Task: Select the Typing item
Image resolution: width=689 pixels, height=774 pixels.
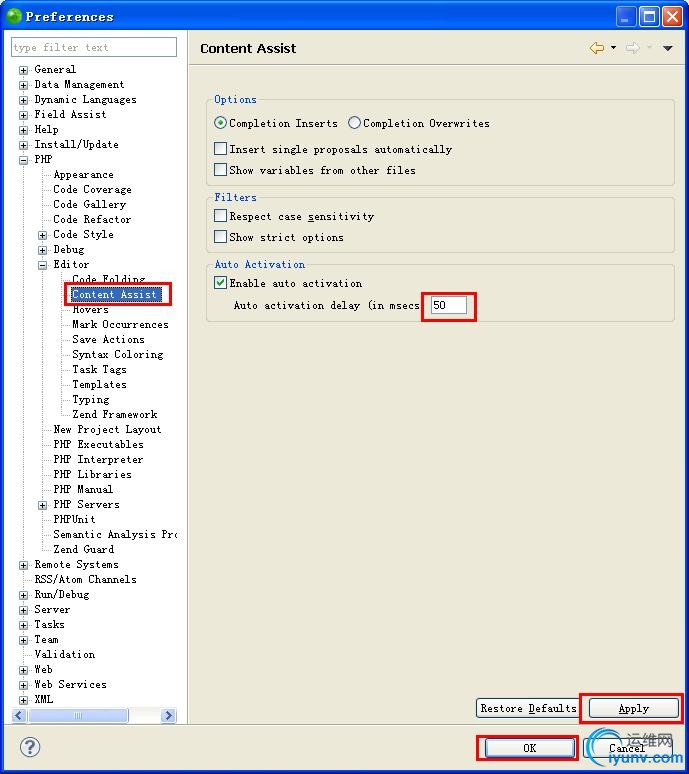Action: point(91,399)
